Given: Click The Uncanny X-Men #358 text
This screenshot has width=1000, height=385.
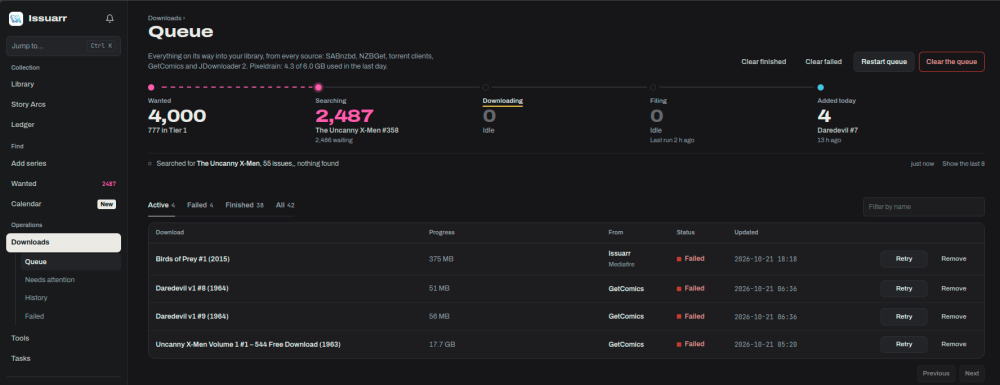Looking at the screenshot, I should click(357, 130).
